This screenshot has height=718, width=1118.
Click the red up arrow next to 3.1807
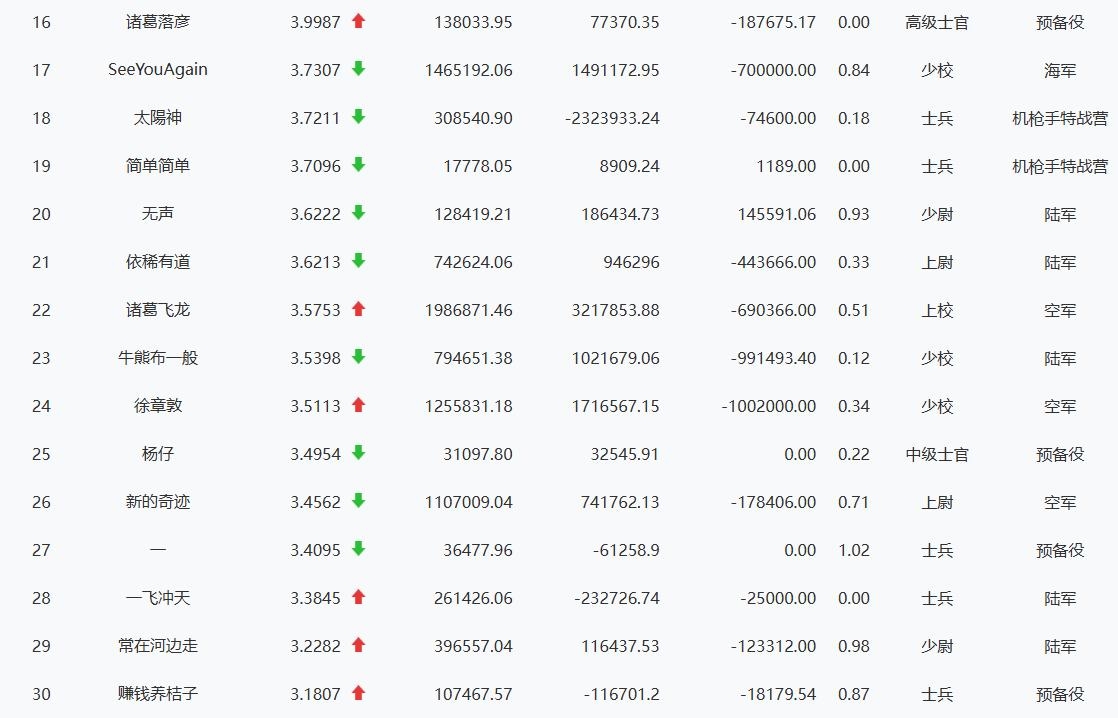coord(358,693)
